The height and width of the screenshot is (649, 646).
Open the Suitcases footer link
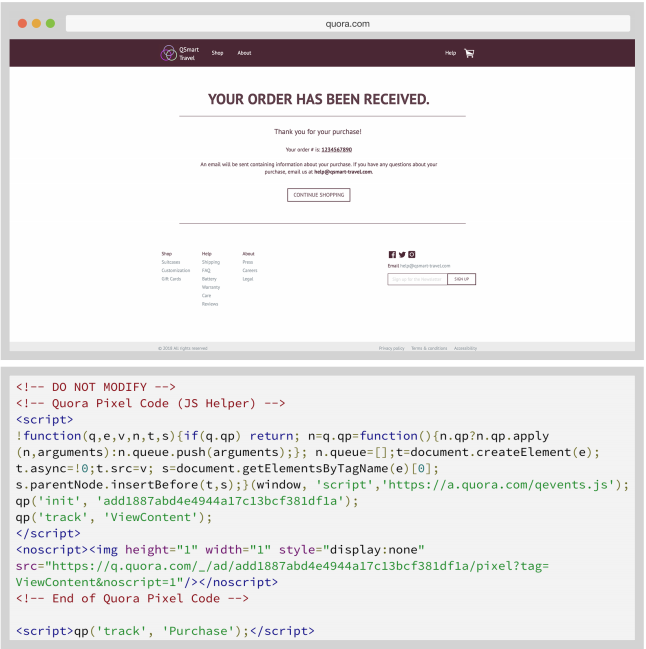click(x=171, y=262)
